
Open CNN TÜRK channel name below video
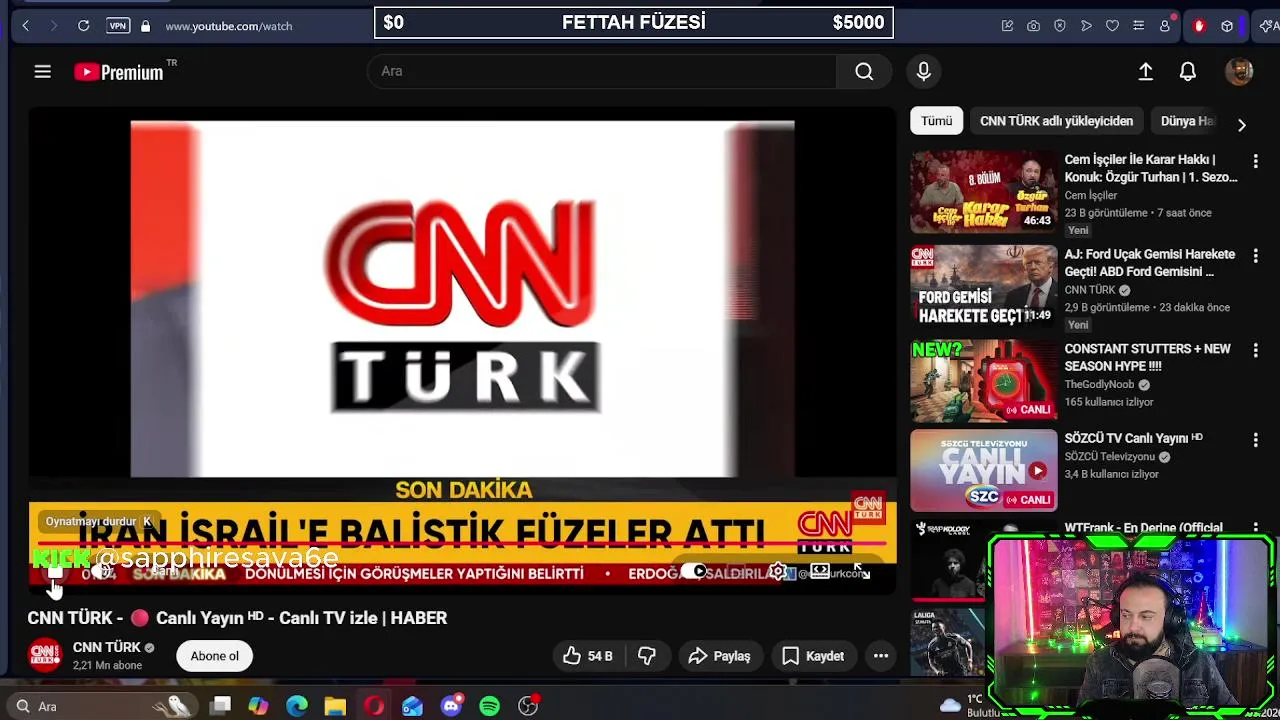click(107, 647)
